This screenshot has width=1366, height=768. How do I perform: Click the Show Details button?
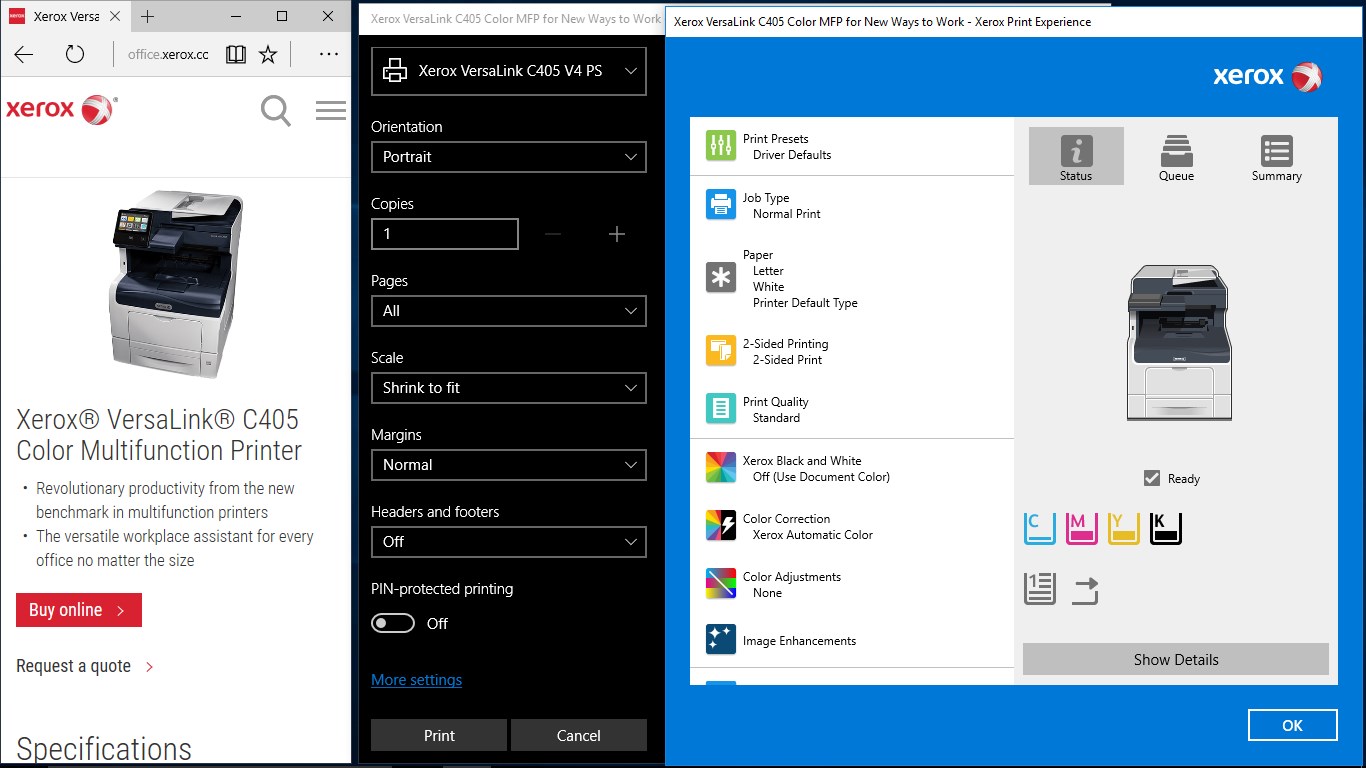coord(1176,660)
